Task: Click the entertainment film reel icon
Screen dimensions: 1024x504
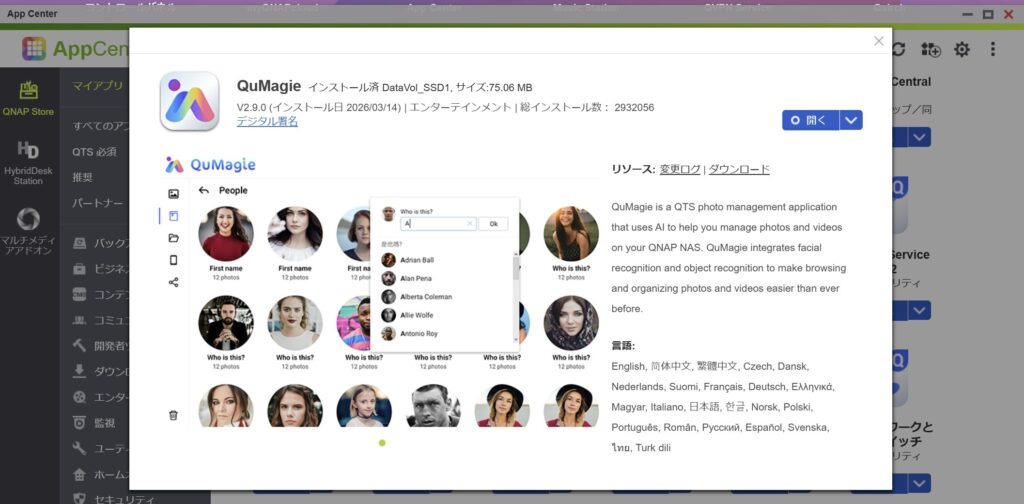Action: coord(80,397)
